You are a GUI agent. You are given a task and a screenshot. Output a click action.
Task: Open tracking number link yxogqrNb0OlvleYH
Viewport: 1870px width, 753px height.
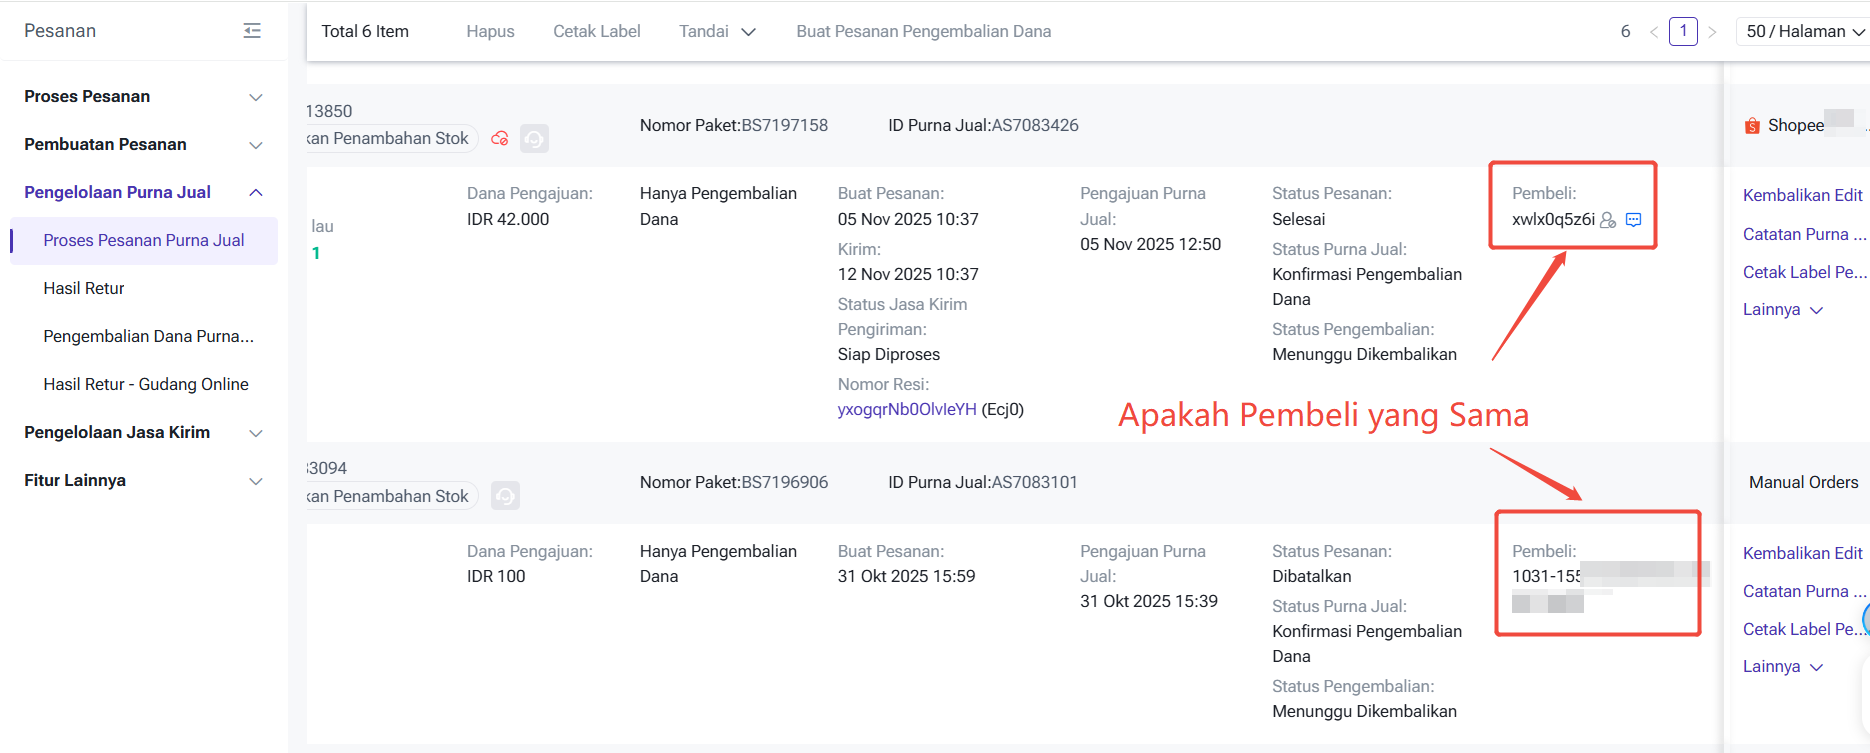[x=906, y=409]
